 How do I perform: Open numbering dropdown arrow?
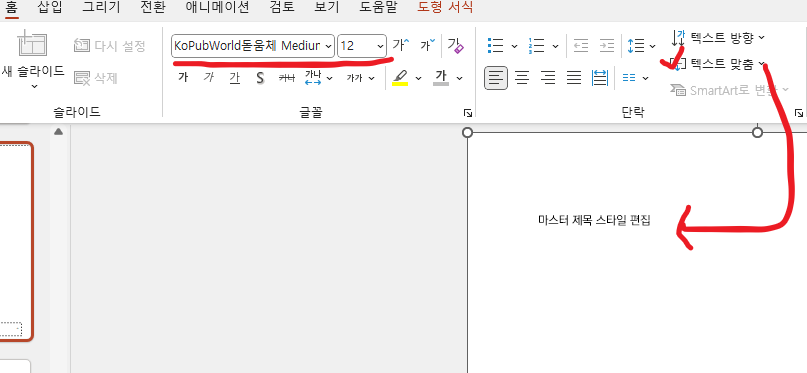click(555, 46)
